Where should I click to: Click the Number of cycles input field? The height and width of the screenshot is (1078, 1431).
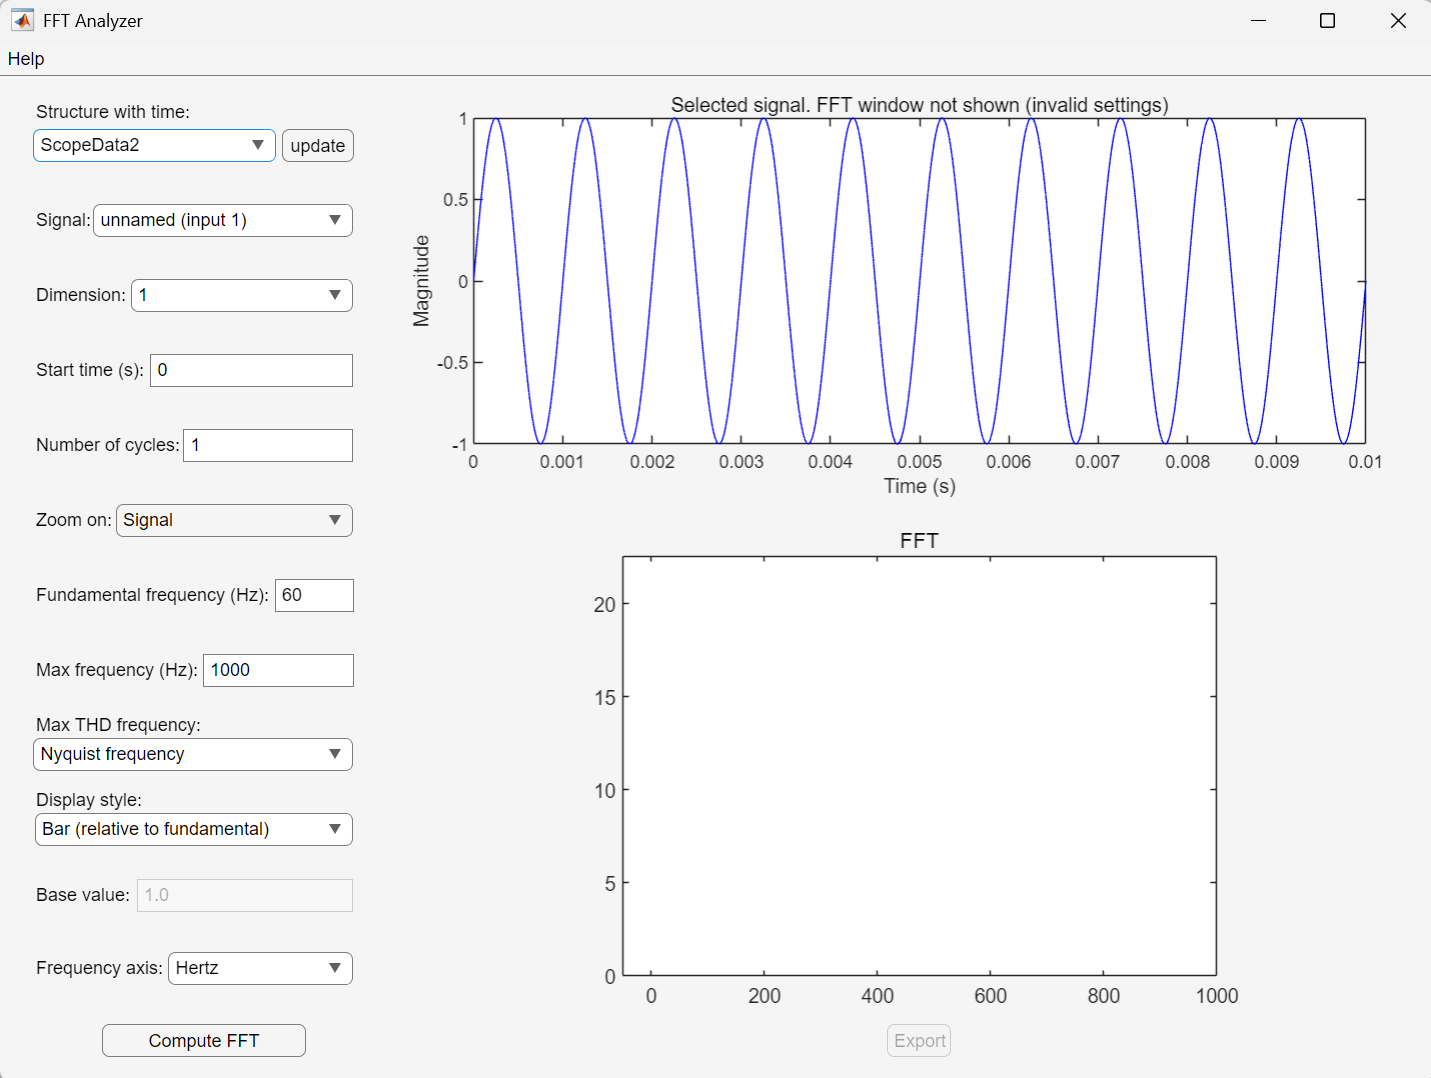coord(268,445)
